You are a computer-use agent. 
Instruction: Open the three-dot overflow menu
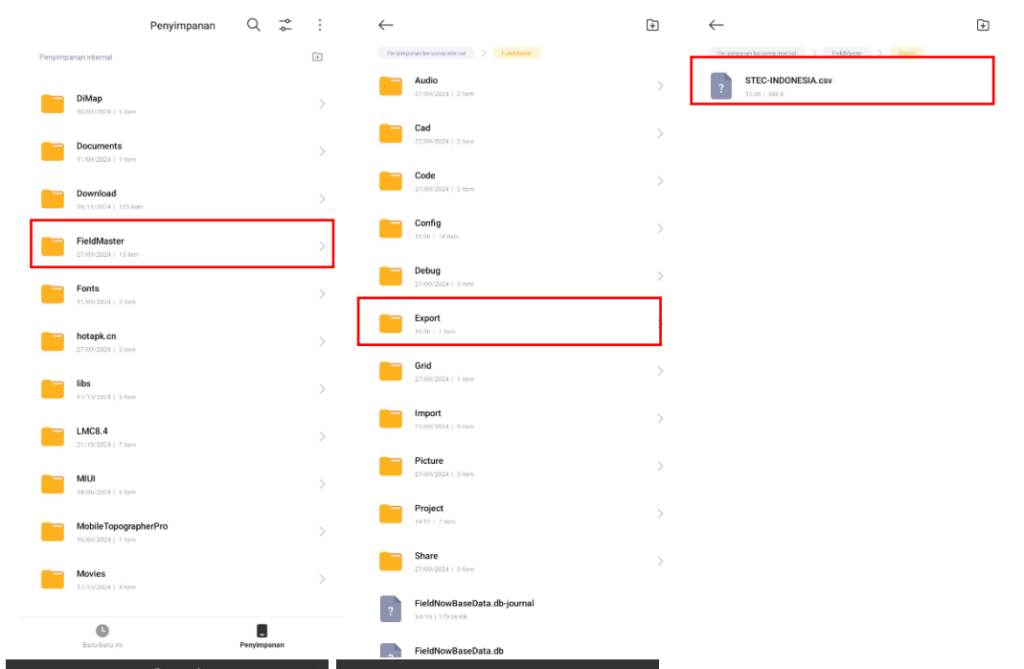click(319, 25)
